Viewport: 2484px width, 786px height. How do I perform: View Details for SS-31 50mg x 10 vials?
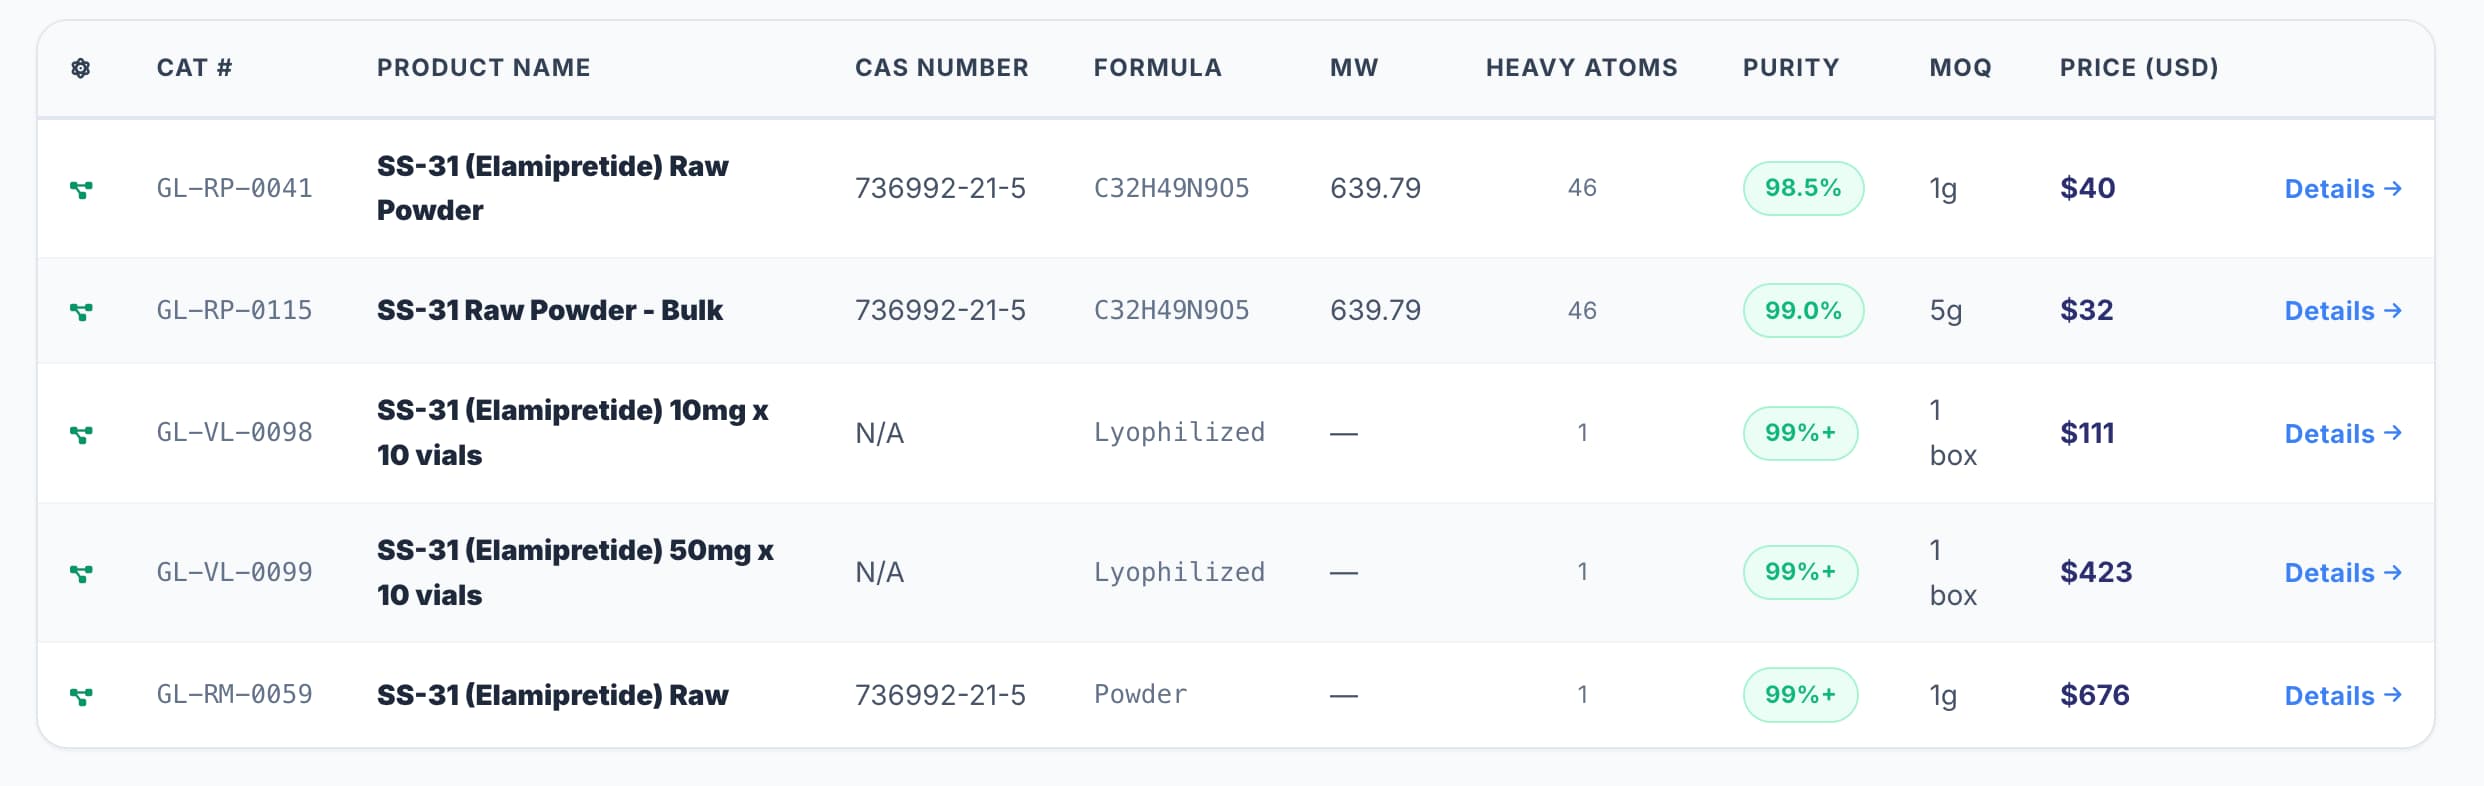[x=2342, y=573]
